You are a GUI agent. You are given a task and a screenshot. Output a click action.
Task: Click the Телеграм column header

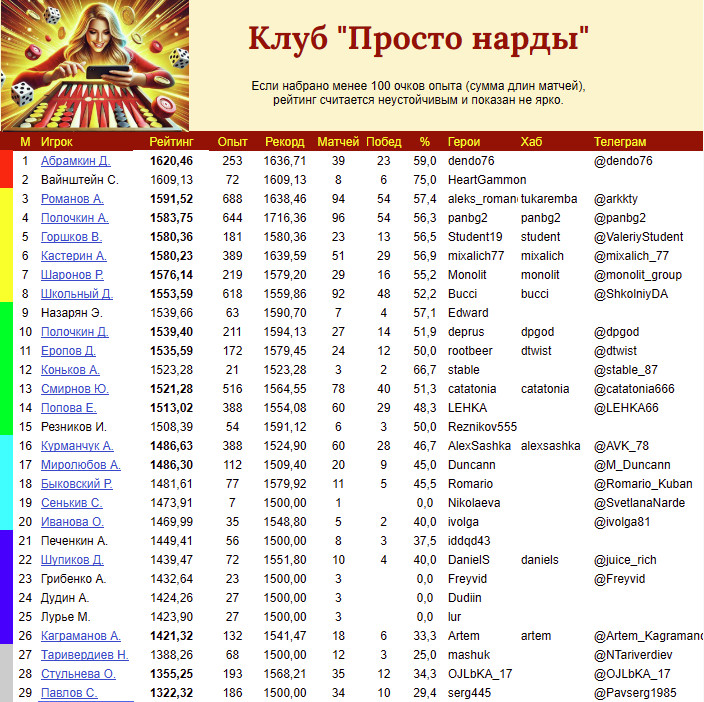[620, 142]
